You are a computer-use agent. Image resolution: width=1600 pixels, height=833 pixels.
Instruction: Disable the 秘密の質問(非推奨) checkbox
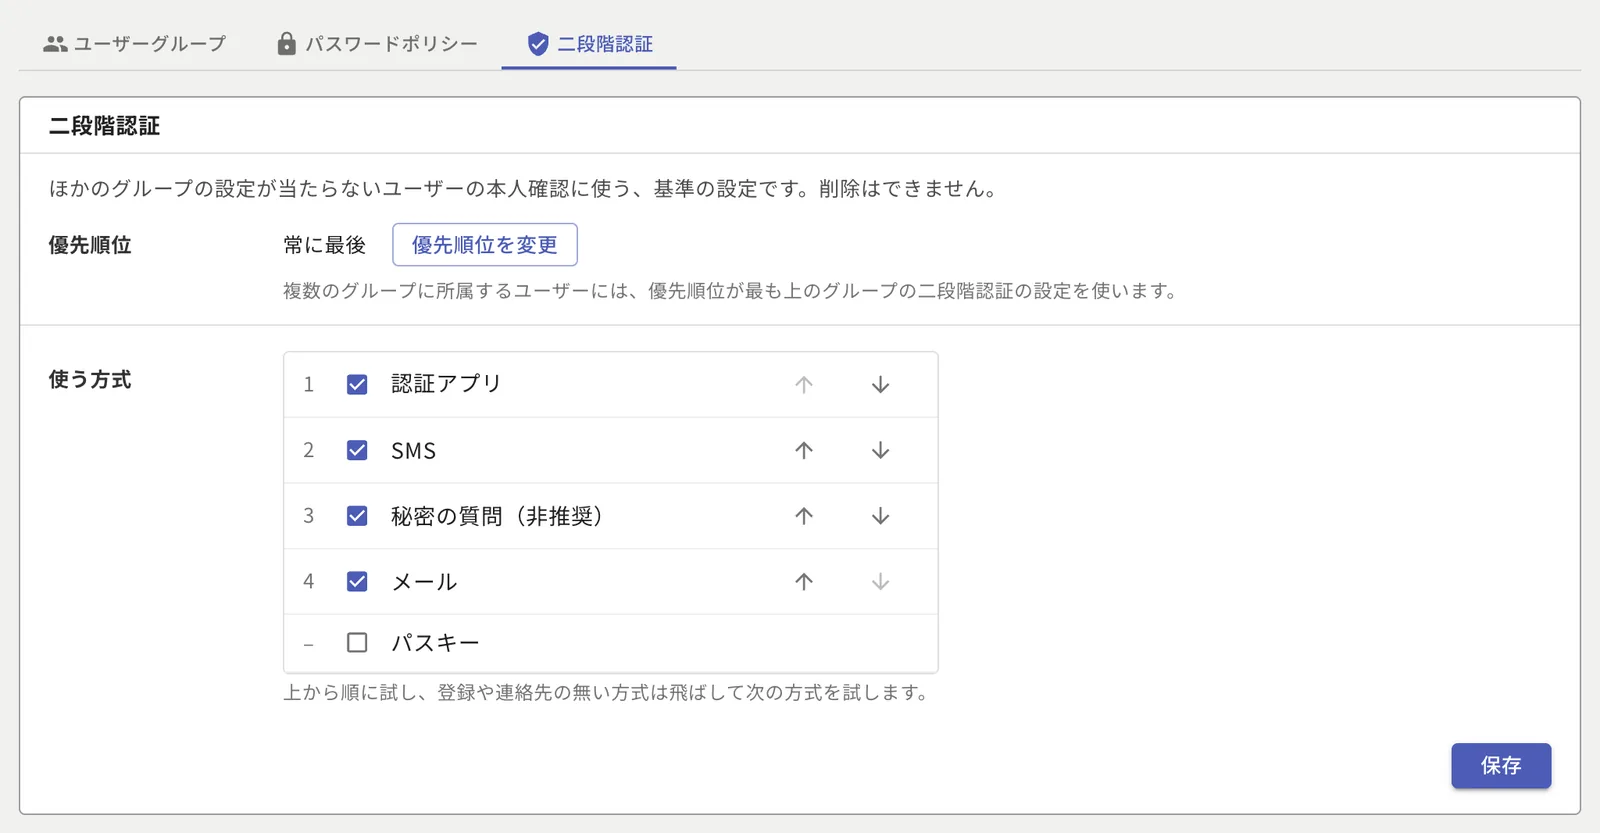[357, 516]
